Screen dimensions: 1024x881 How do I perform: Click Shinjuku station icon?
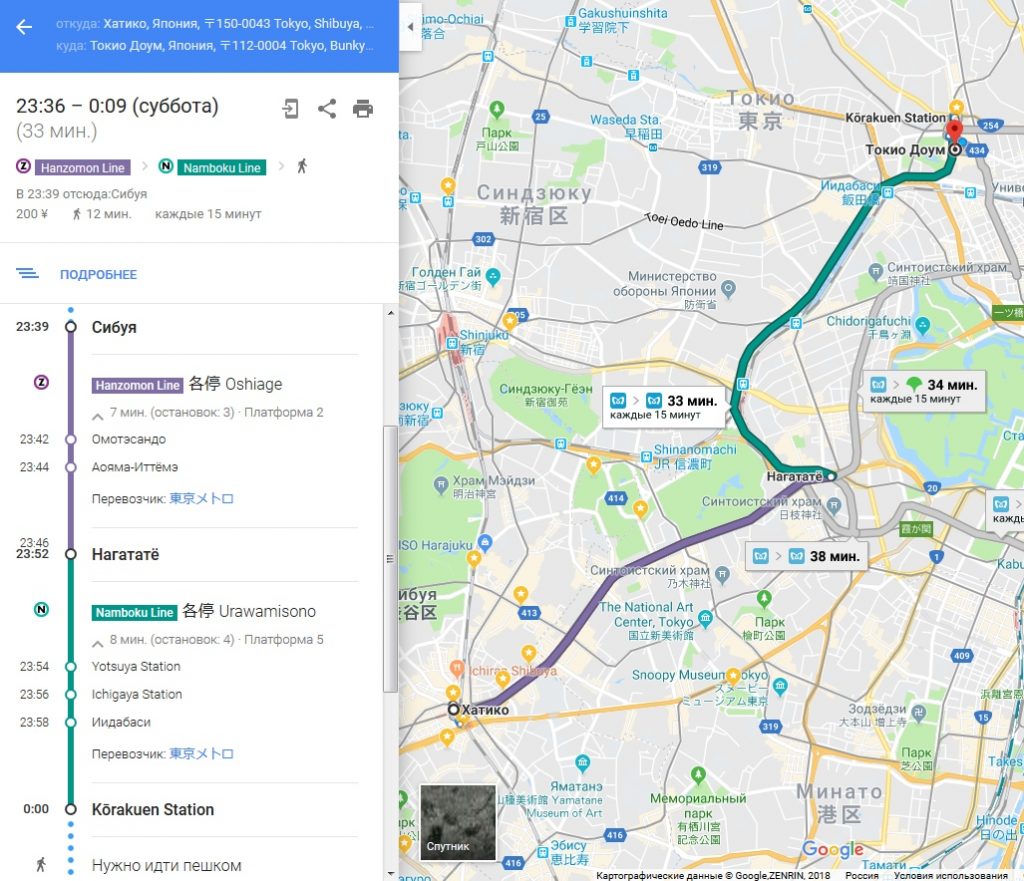tap(451, 342)
